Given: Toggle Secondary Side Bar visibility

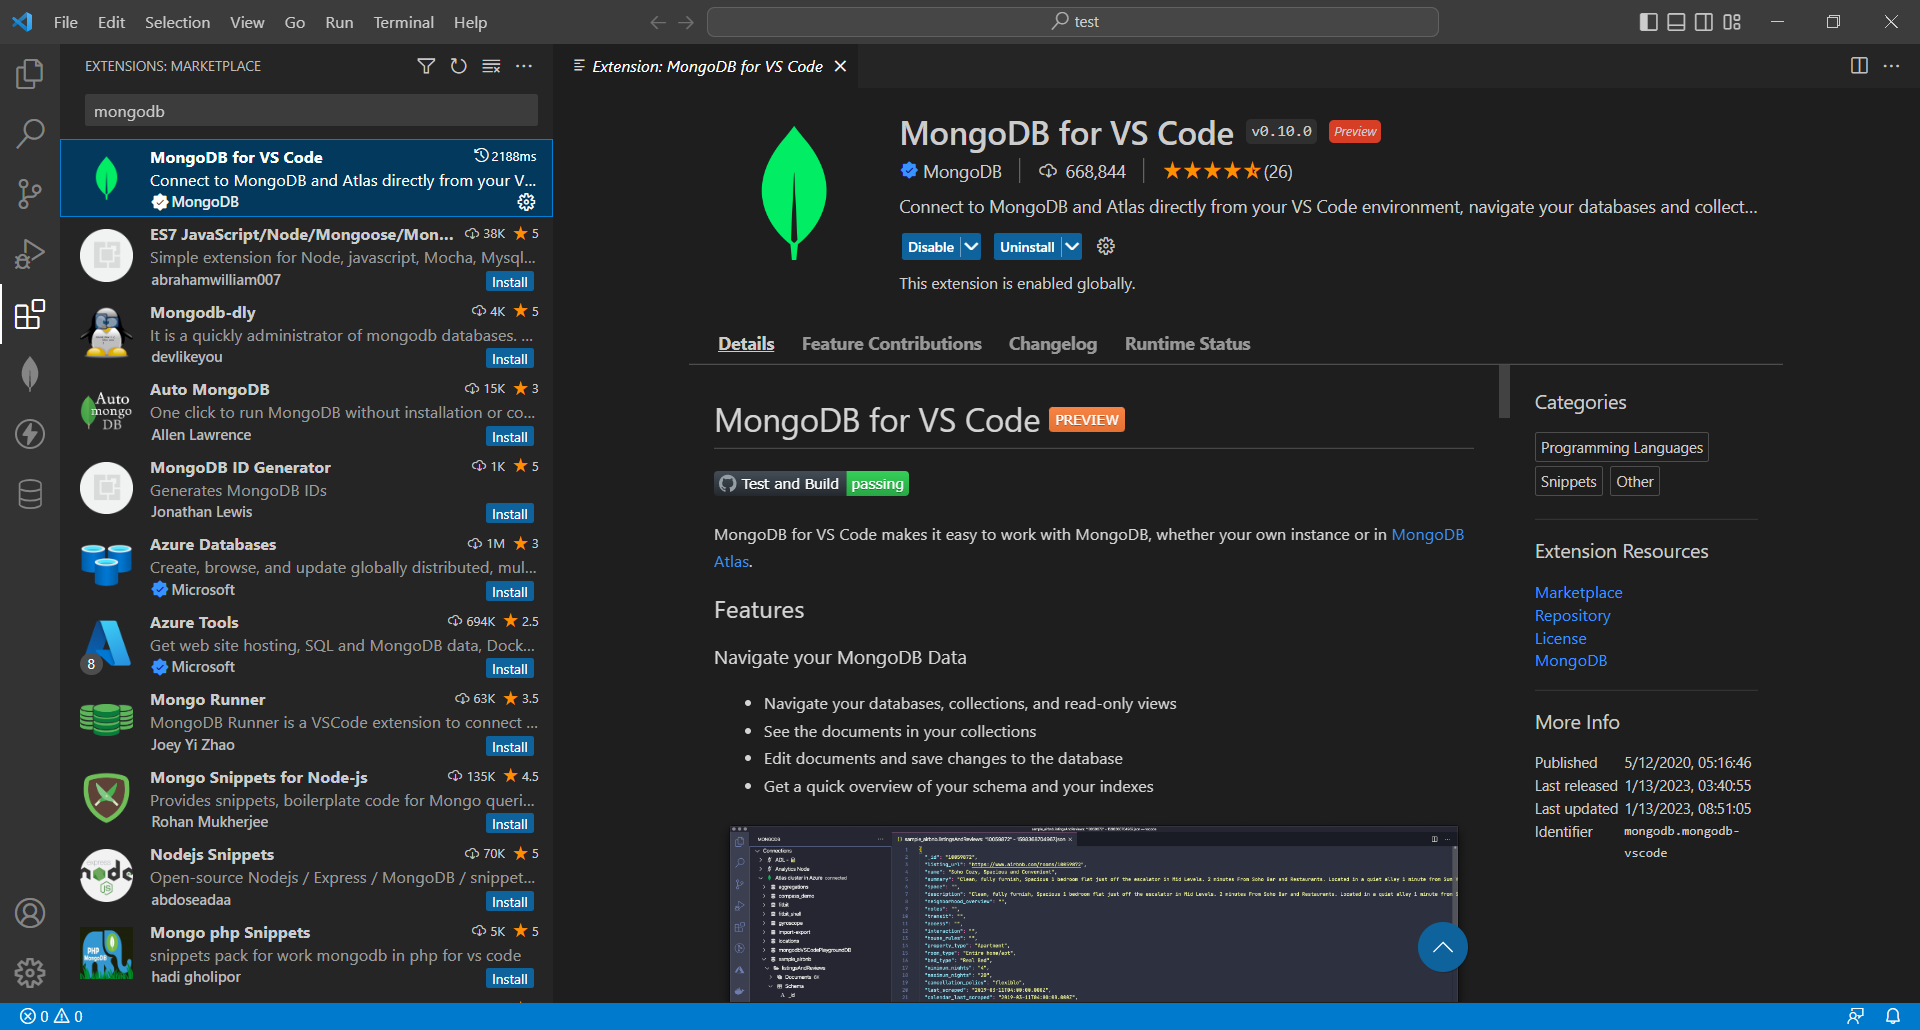Looking at the screenshot, I should click(x=1704, y=22).
